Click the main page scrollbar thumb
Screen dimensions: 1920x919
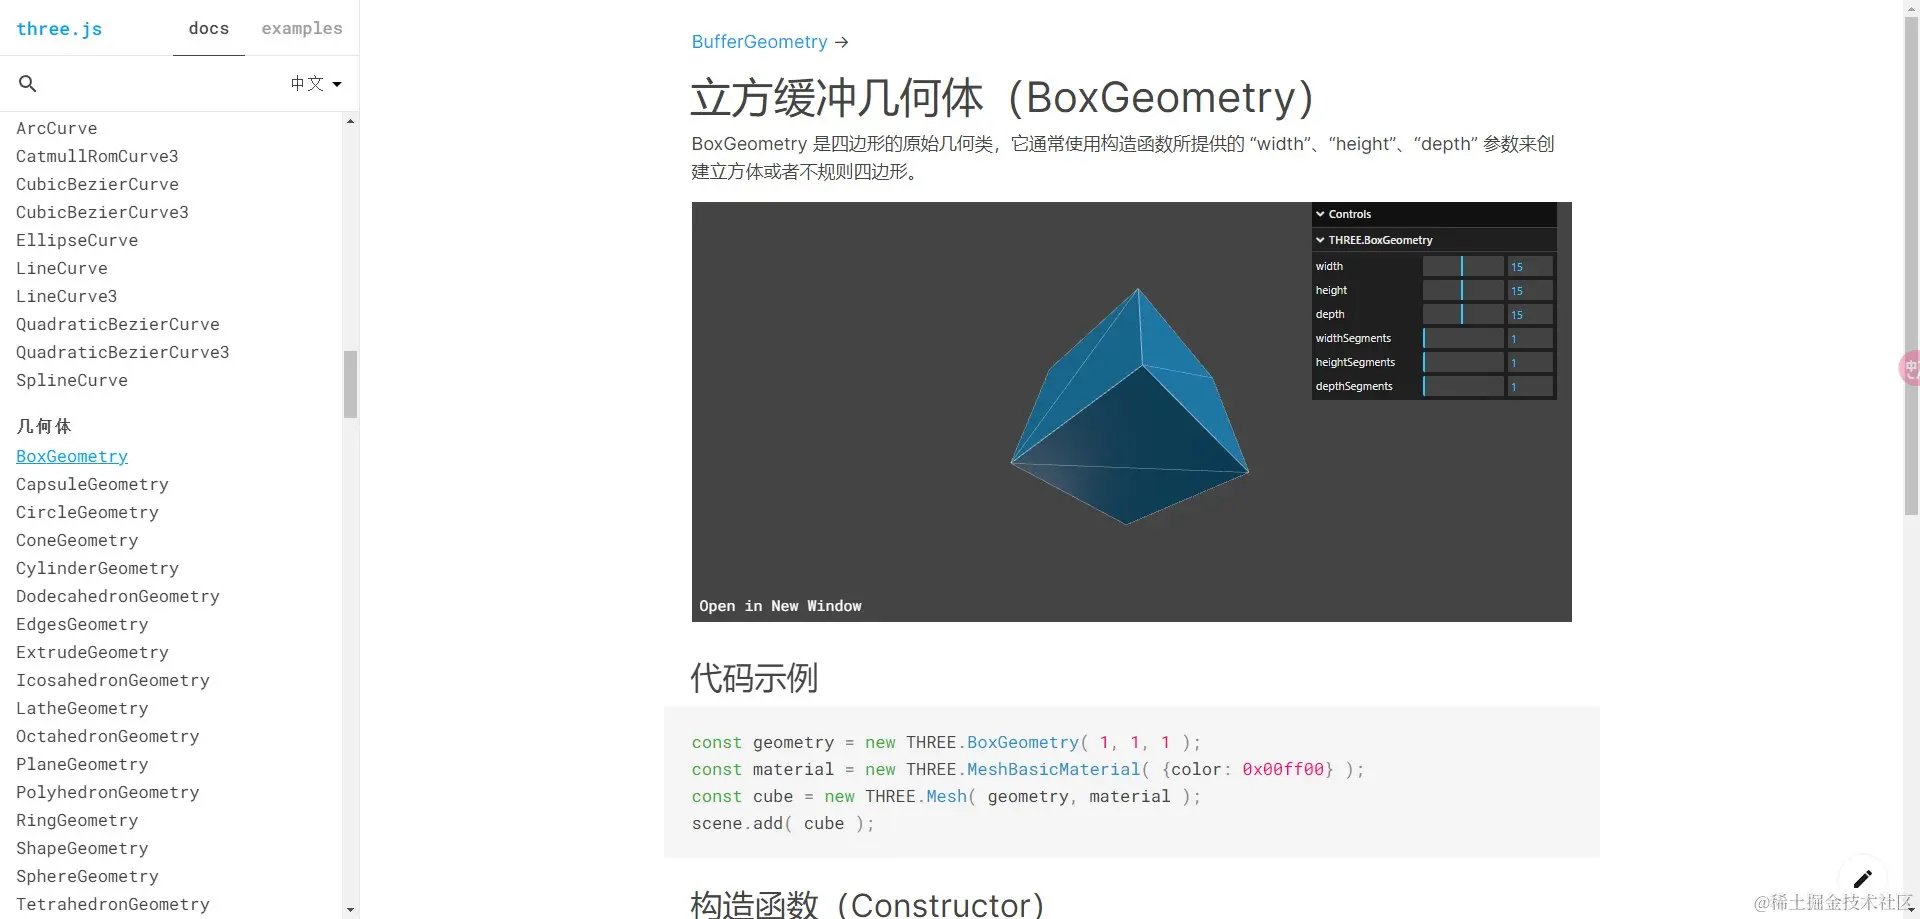point(1911,265)
